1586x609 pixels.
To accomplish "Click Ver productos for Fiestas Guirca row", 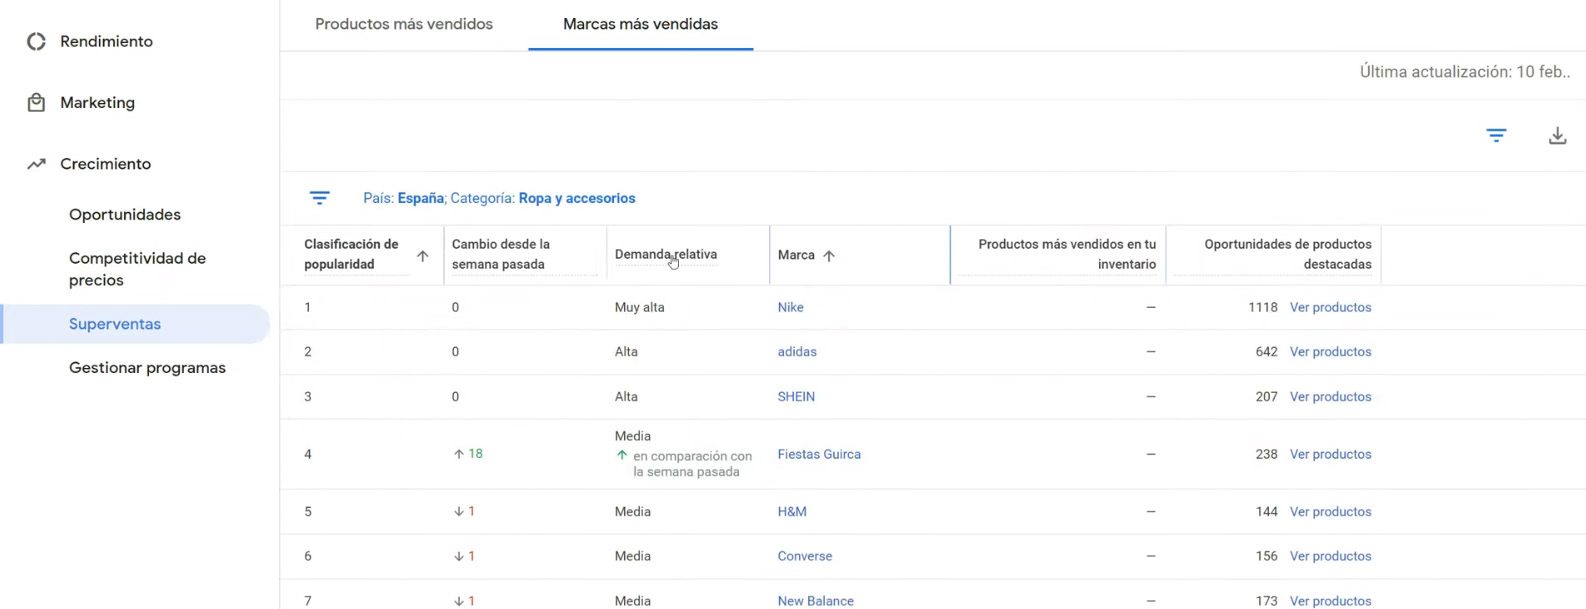I will pos(1330,454).
